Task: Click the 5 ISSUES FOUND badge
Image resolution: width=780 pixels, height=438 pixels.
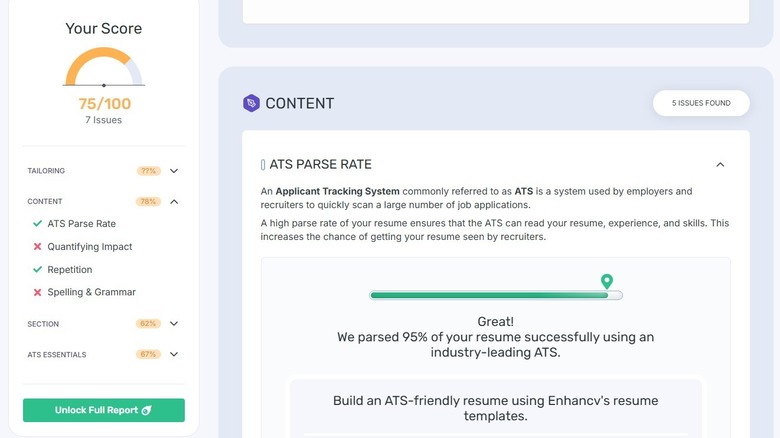Action: tap(701, 103)
